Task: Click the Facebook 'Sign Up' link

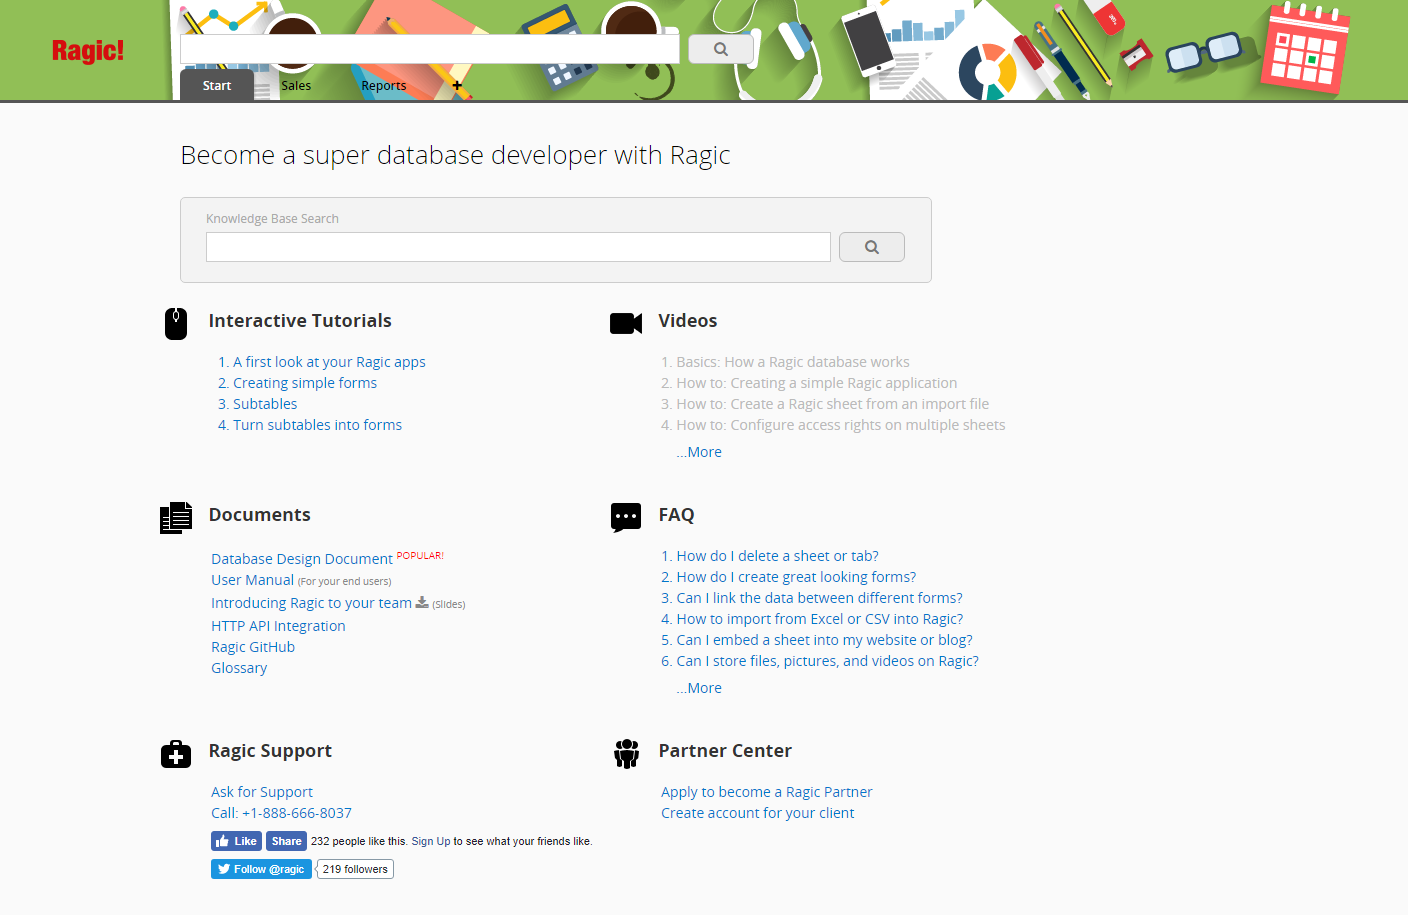Action: [x=431, y=842]
